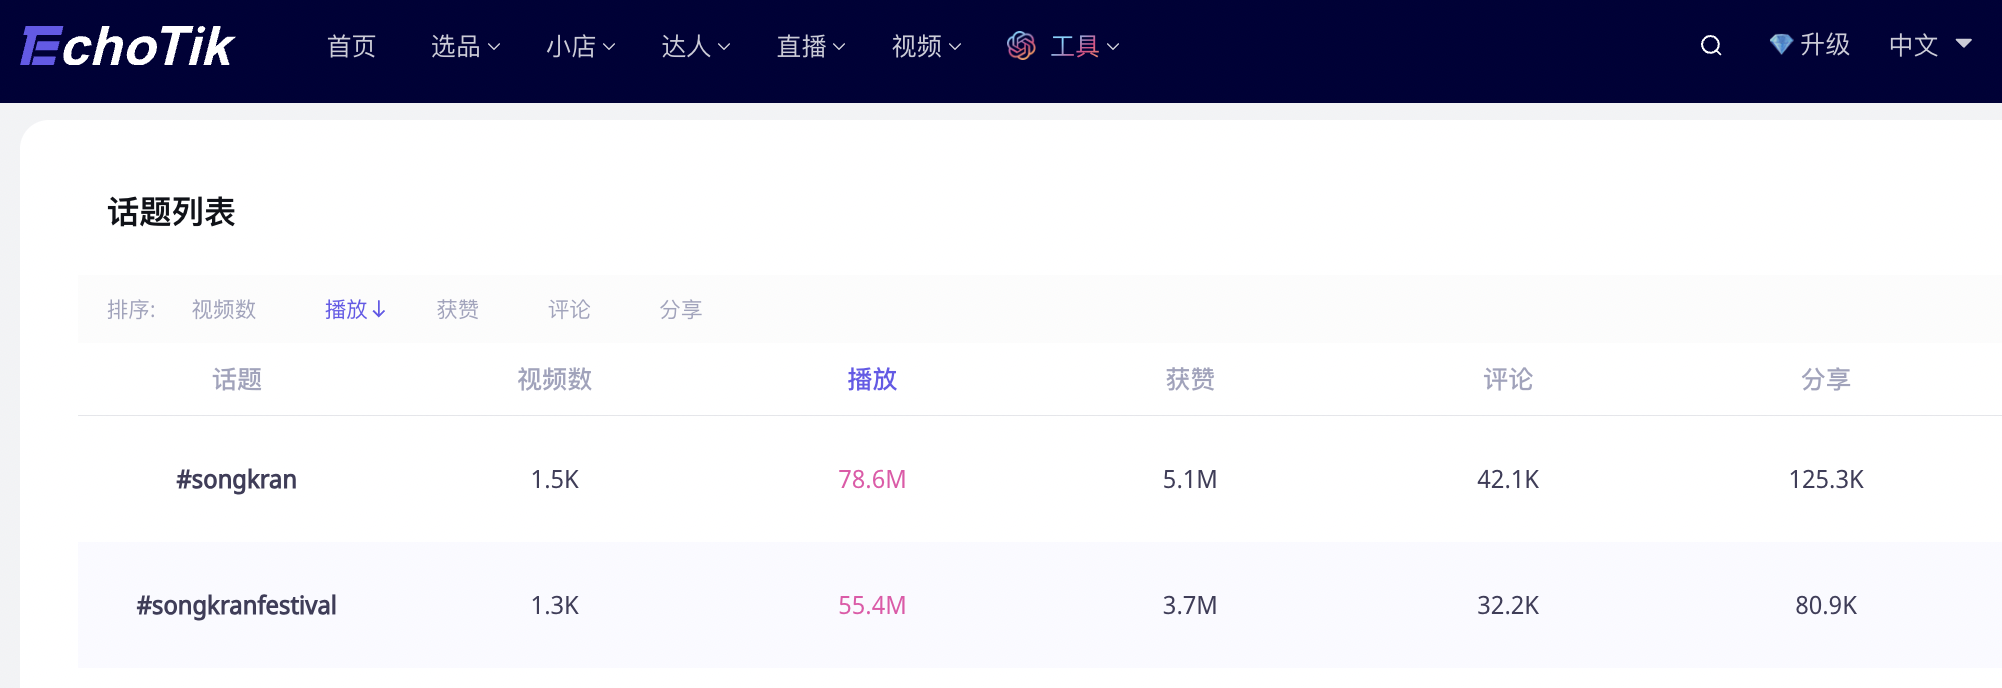2002x688 pixels.
Task: Open the 直播 navigation menu
Action: [810, 46]
